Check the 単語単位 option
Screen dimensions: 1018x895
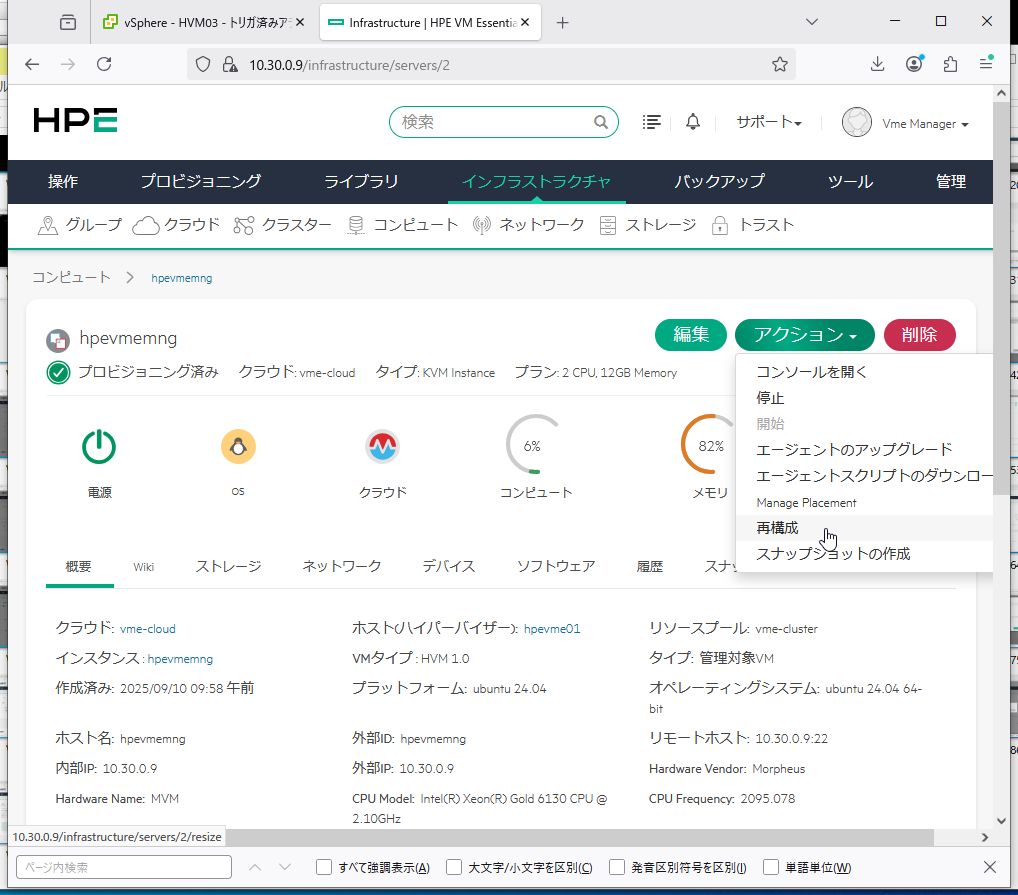click(771, 867)
